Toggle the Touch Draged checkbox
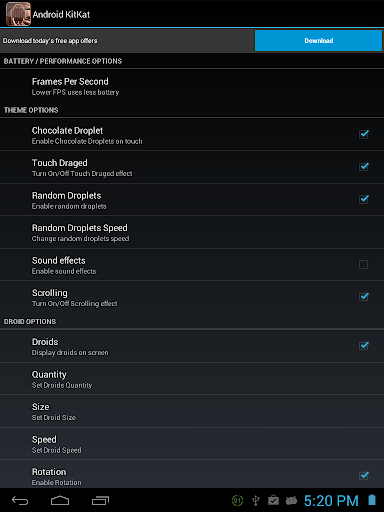This screenshot has height=512, width=384. [x=364, y=167]
